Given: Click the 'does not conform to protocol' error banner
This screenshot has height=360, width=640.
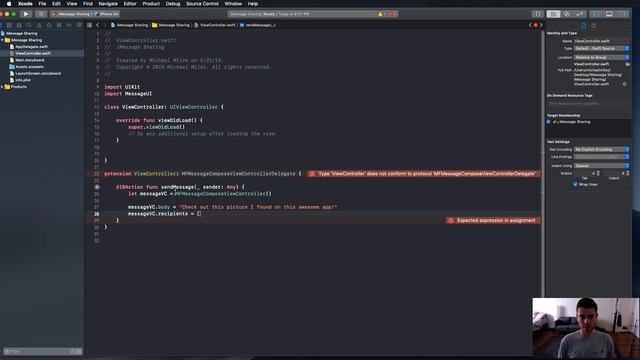Looking at the screenshot, I should coord(424,174).
